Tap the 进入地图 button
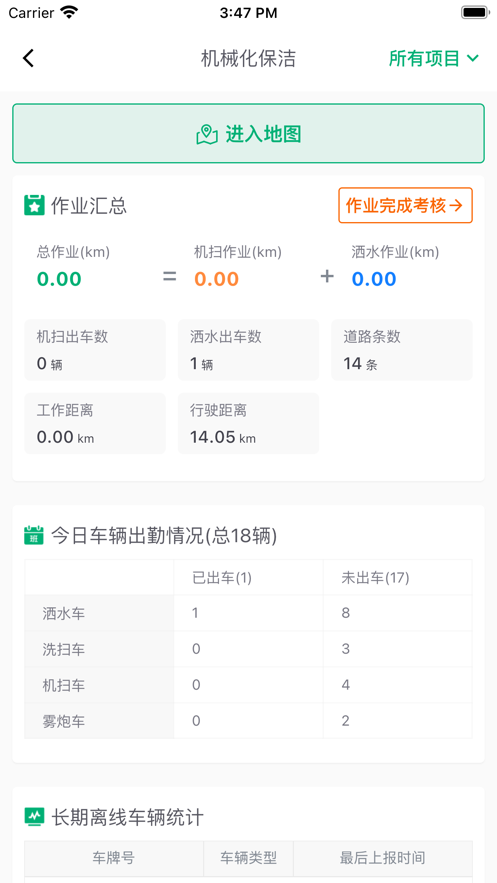Image resolution: width=497 pixels, height=883 pixels. [x=248, y=133]
